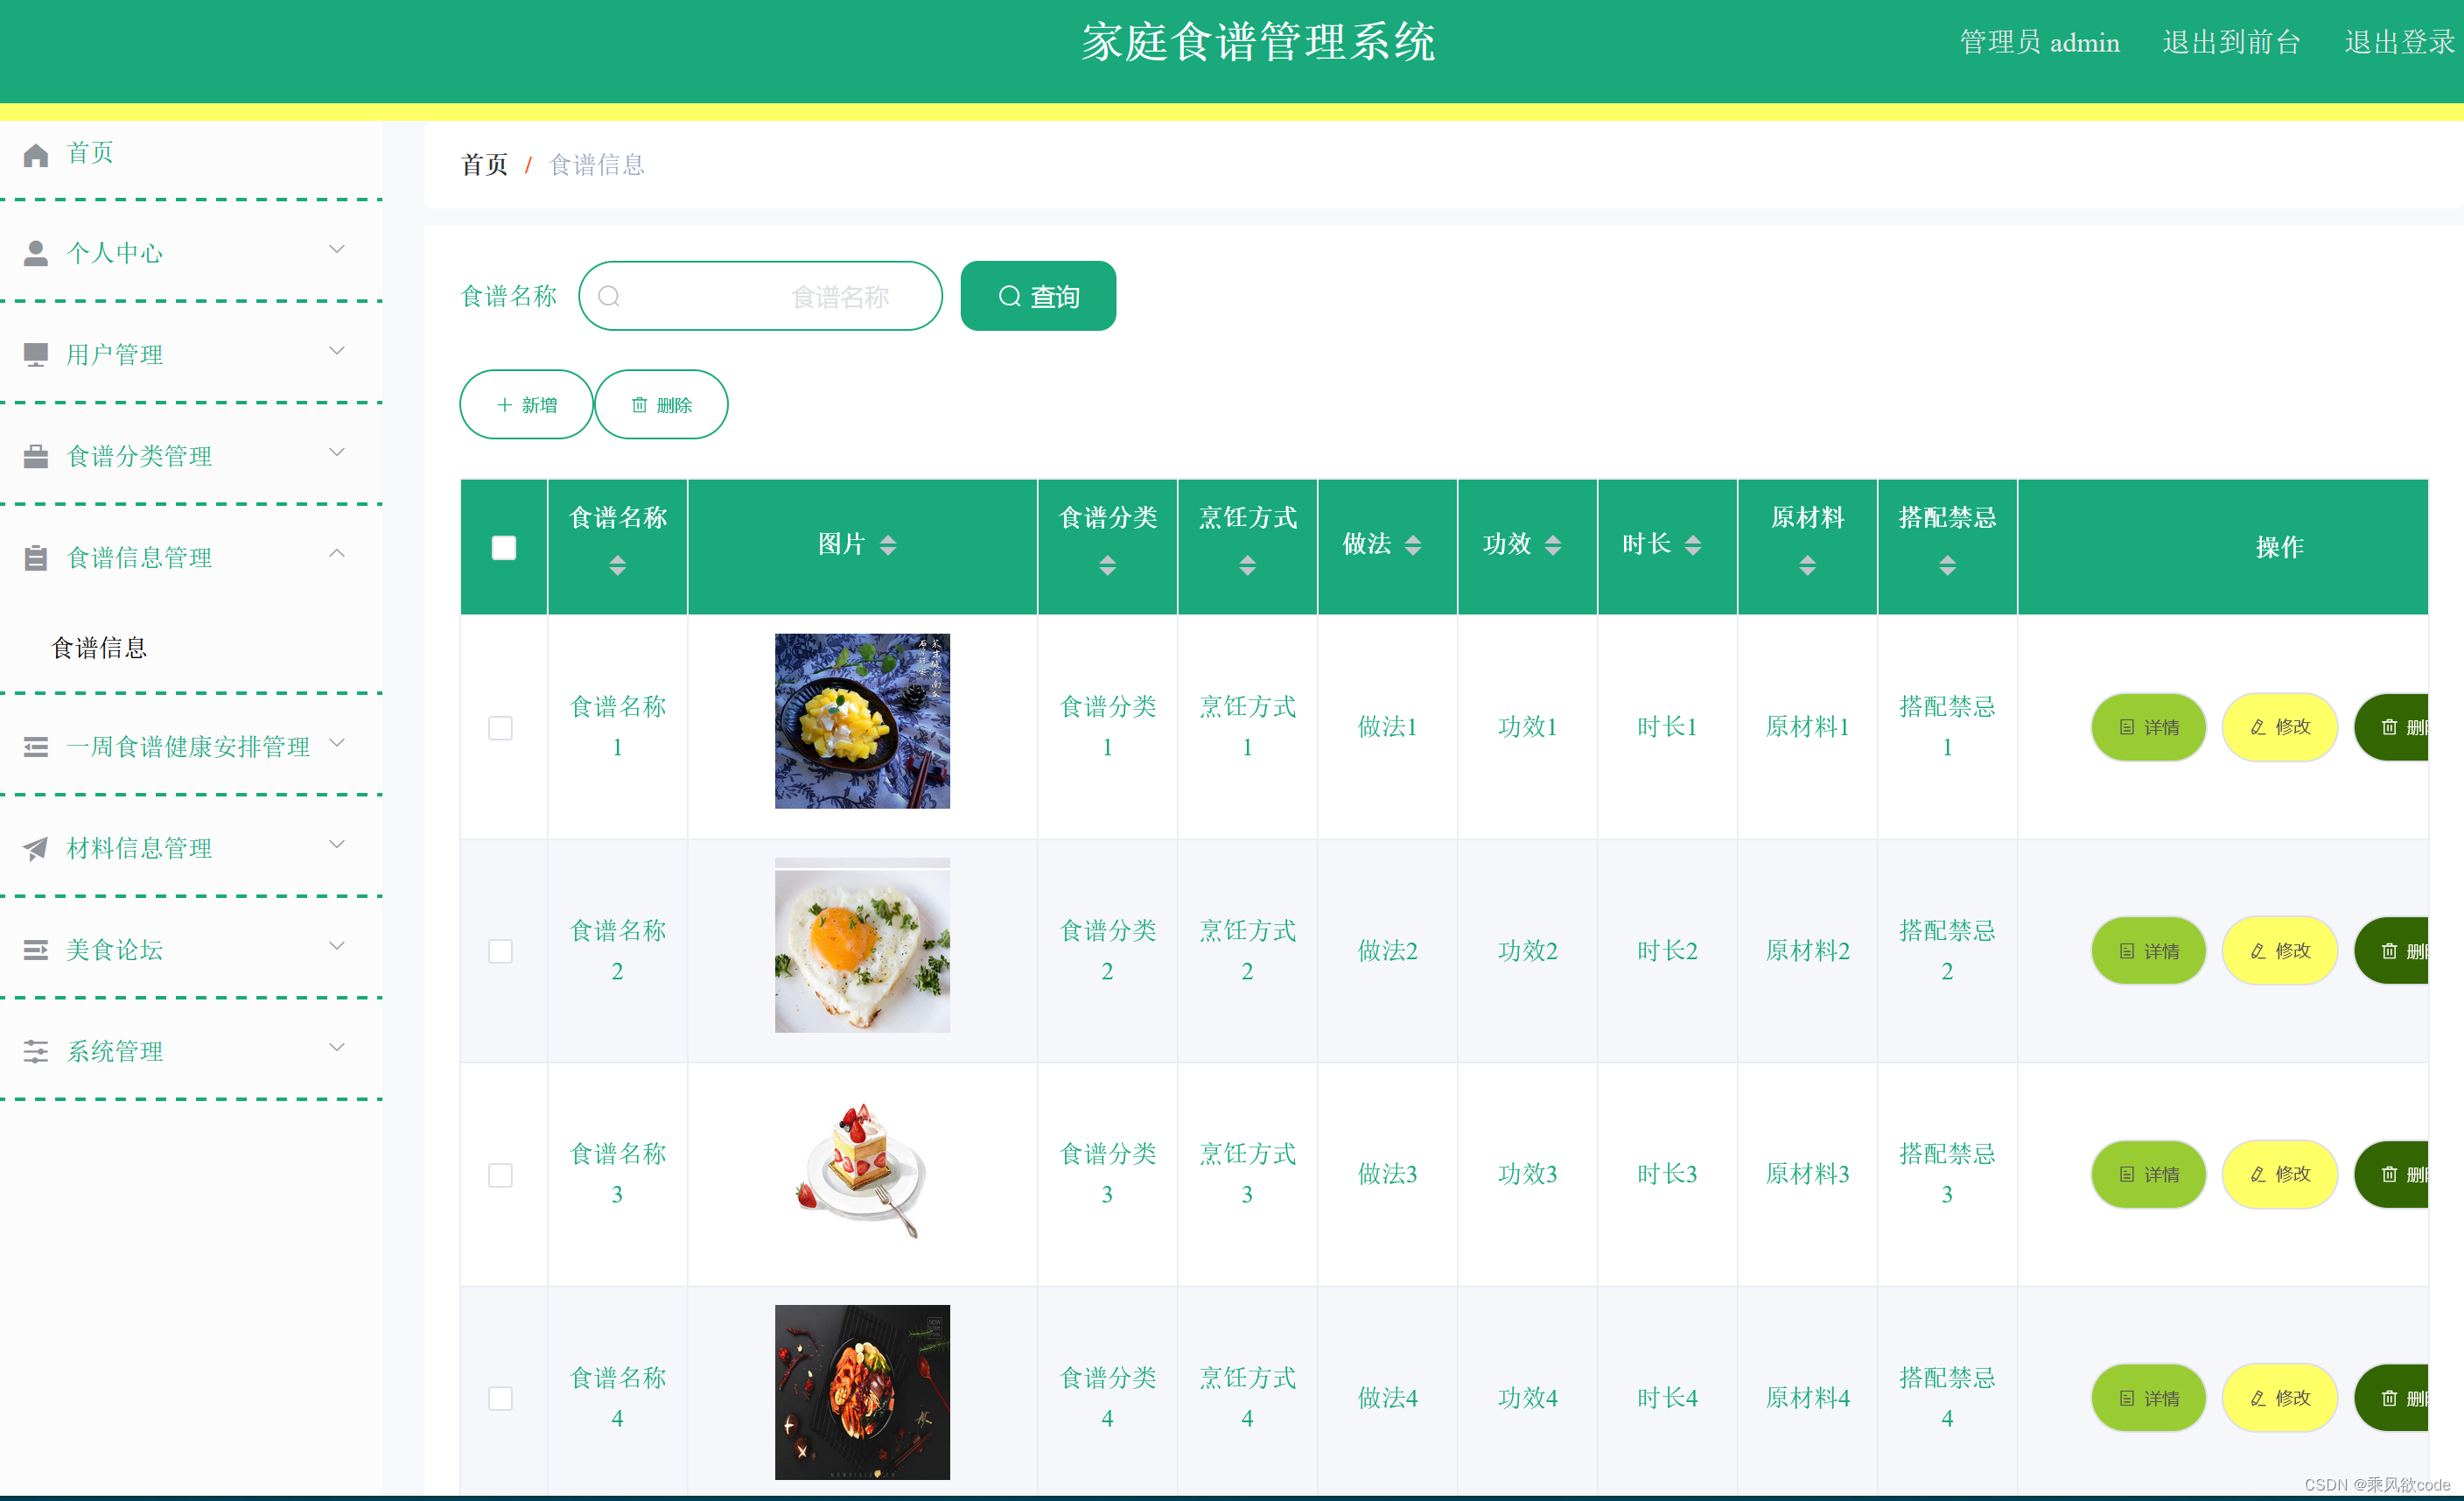Click the list icon beside 一周食谱健康安排管理
Screen dimensions: 2464x1501
pyautogui.click(x=36, y=746)
